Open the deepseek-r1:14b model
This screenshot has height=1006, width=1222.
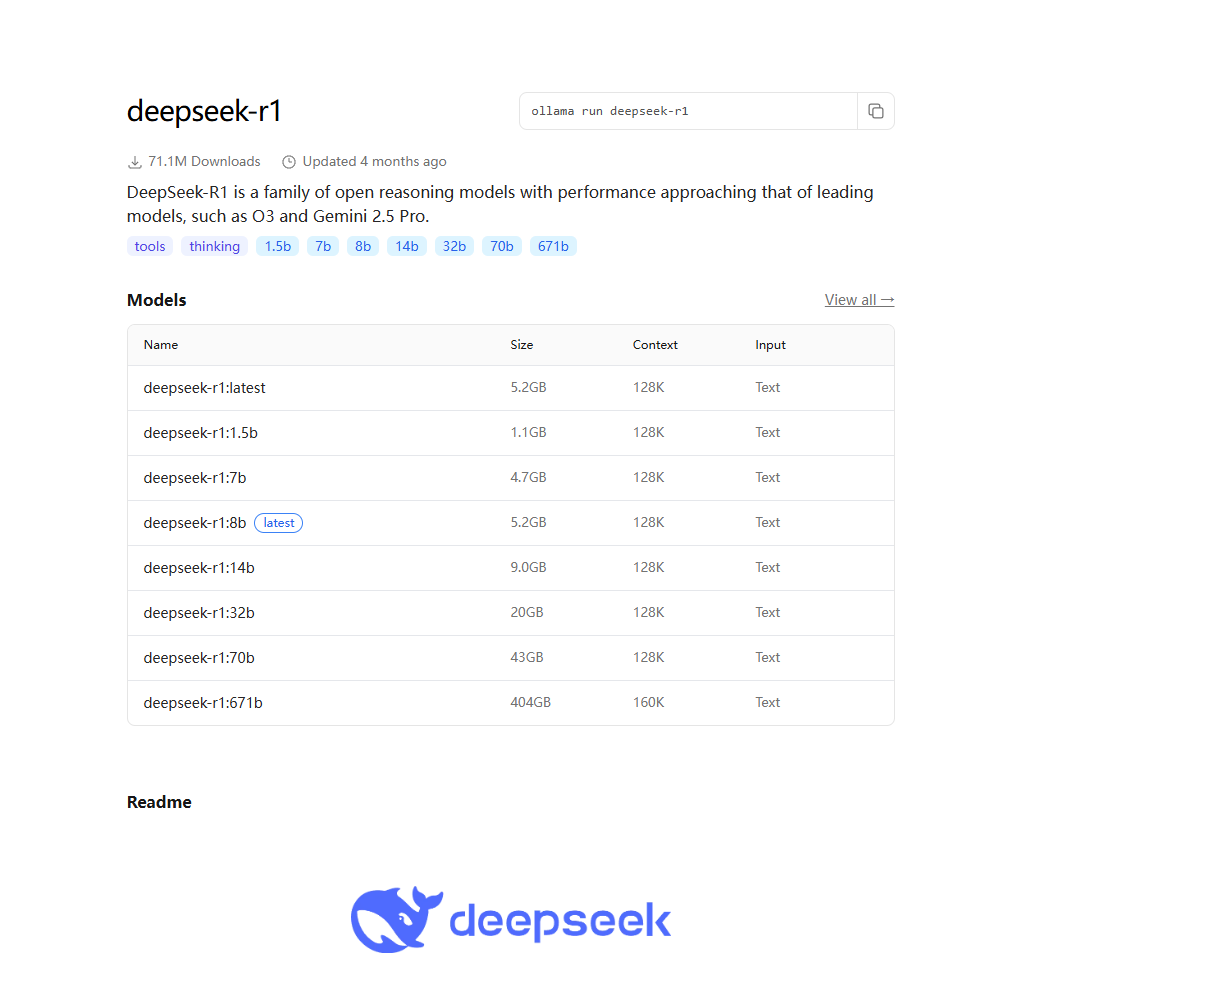198,568
